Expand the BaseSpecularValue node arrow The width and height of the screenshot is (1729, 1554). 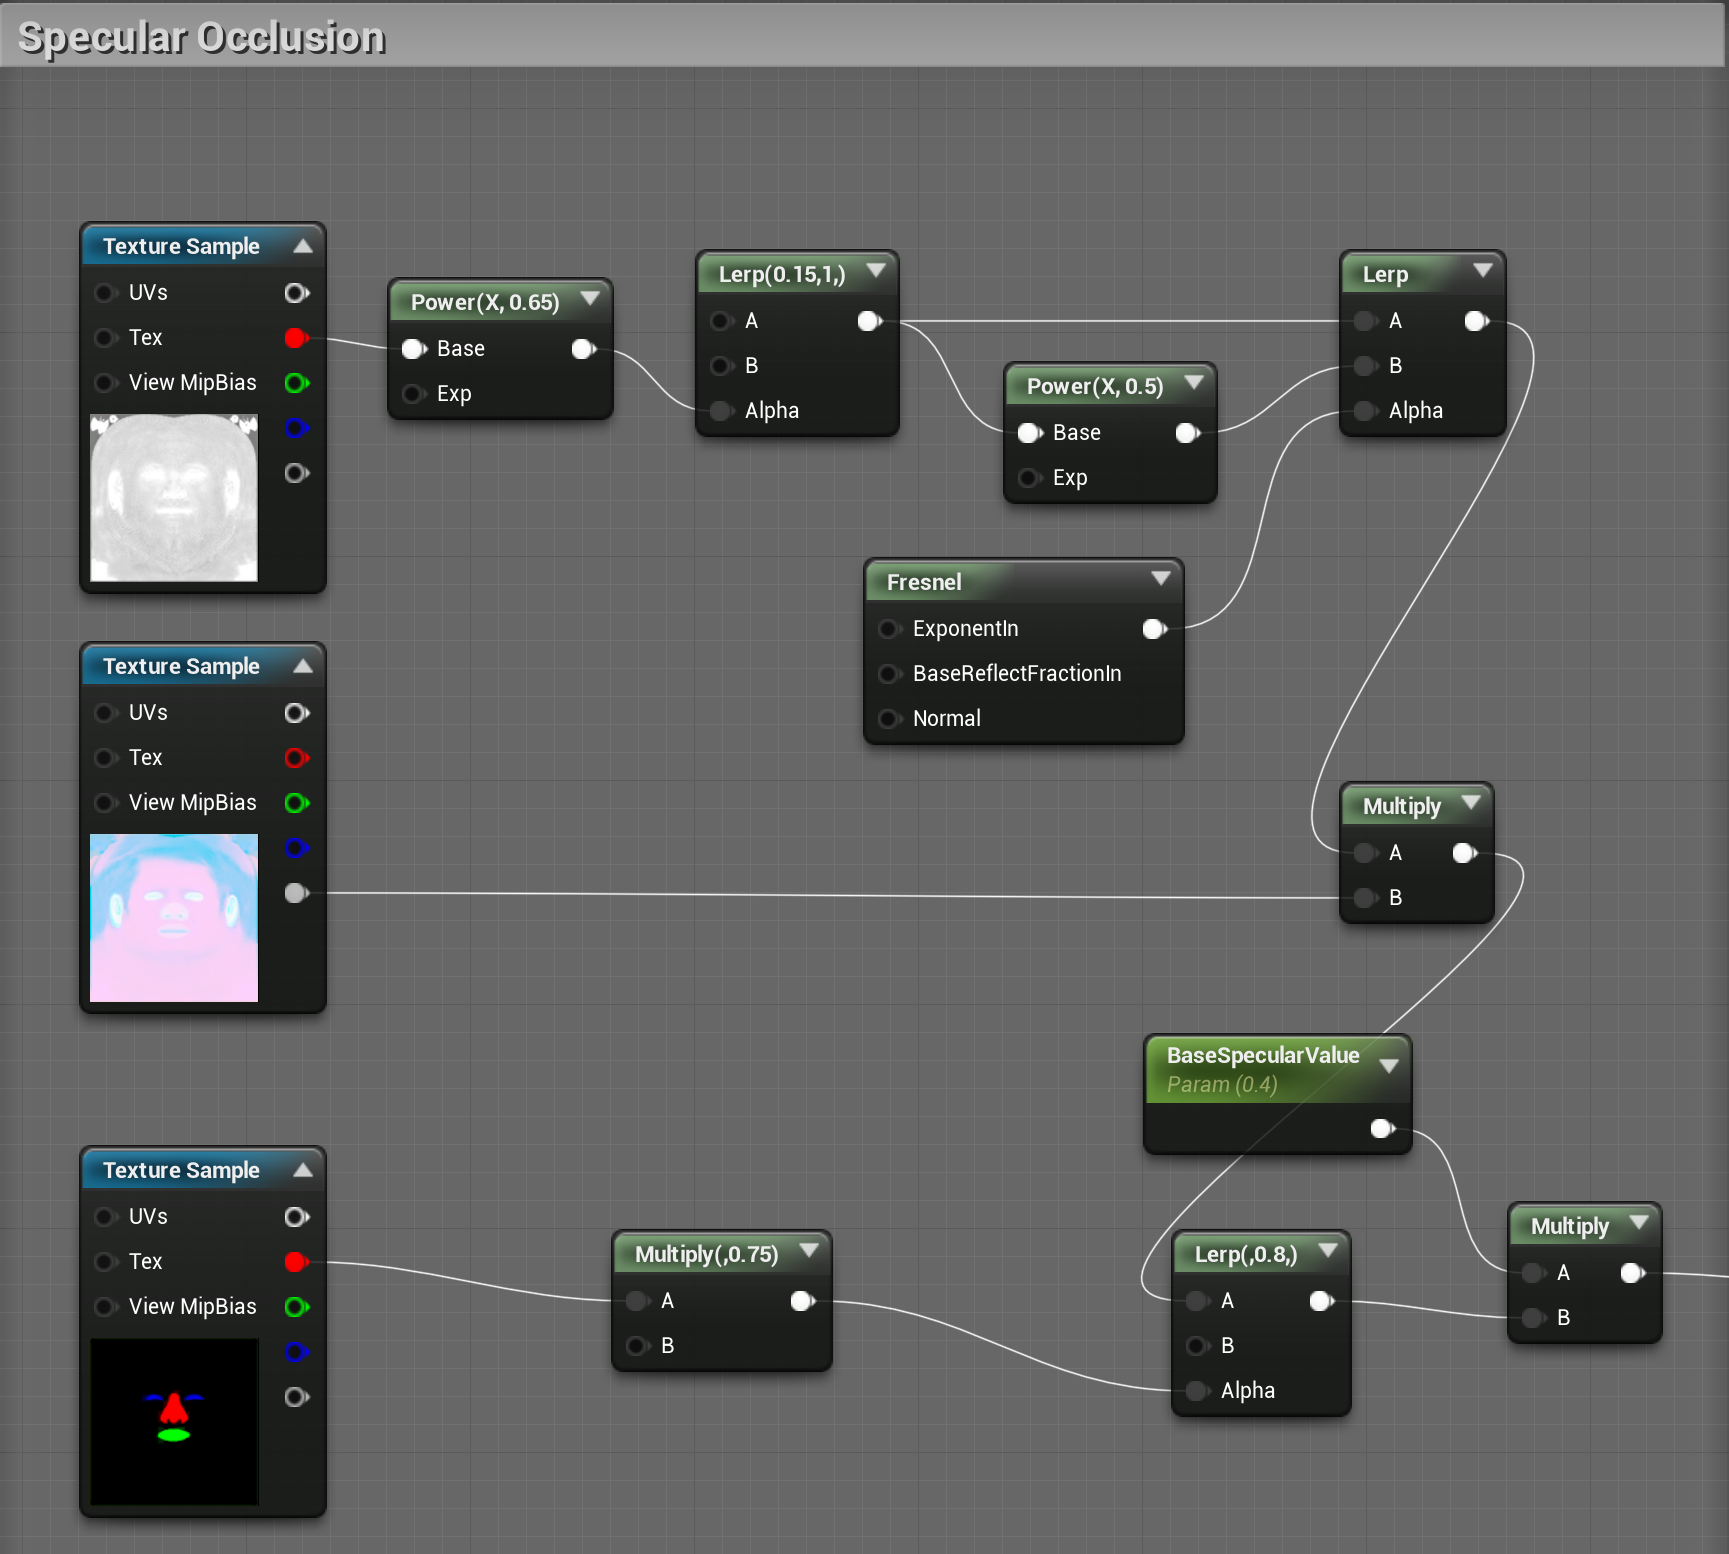click(x=1389, y=1066)
